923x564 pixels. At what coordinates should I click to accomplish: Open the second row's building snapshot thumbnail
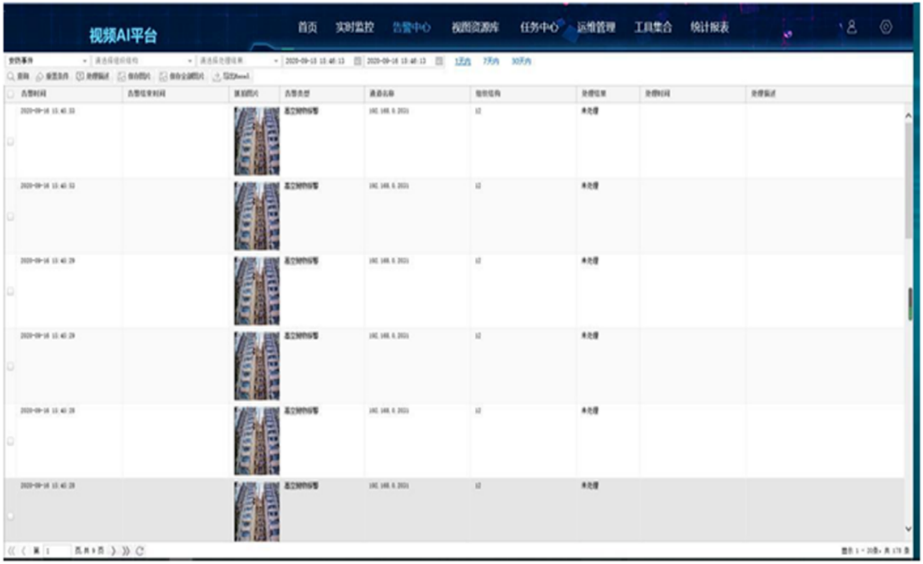pos(257,215)
